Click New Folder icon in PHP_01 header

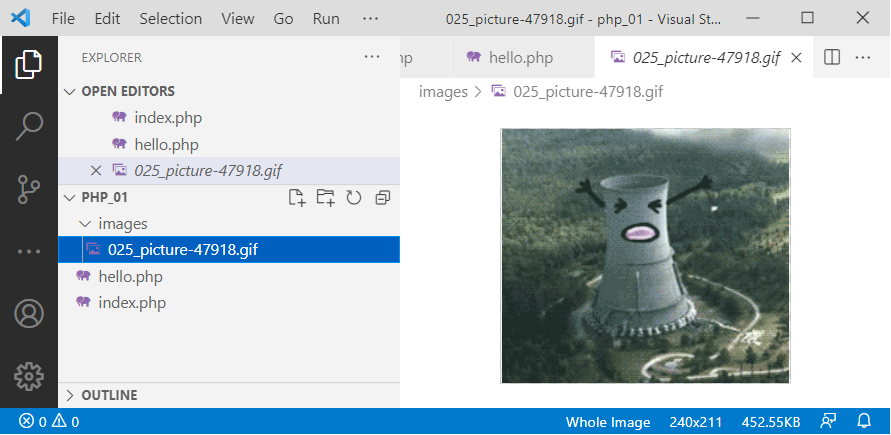click(x=325, y=198)
